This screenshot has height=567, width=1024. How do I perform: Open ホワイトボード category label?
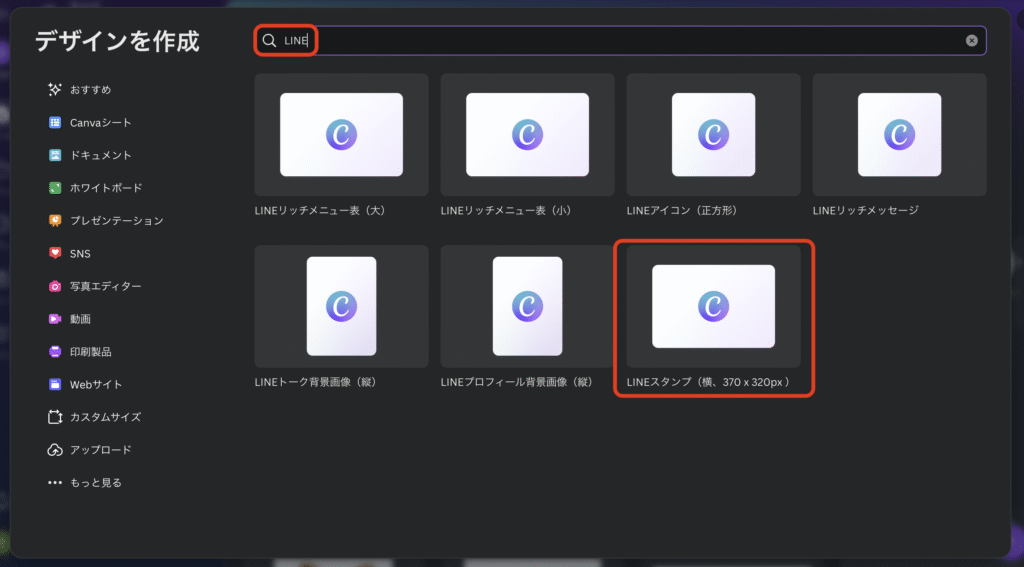[x=106, y=187]
